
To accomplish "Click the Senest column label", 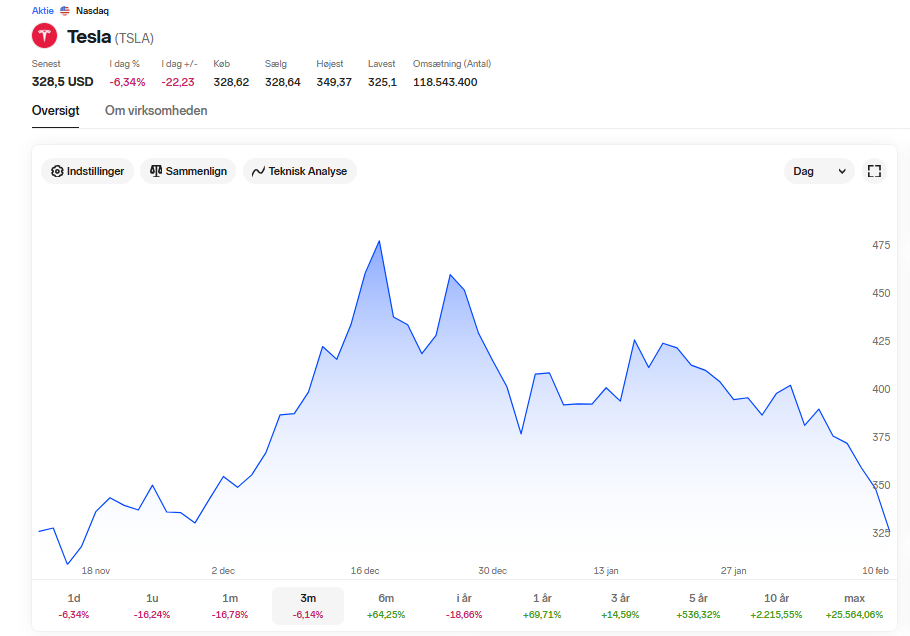I will (x=46, y=64).
